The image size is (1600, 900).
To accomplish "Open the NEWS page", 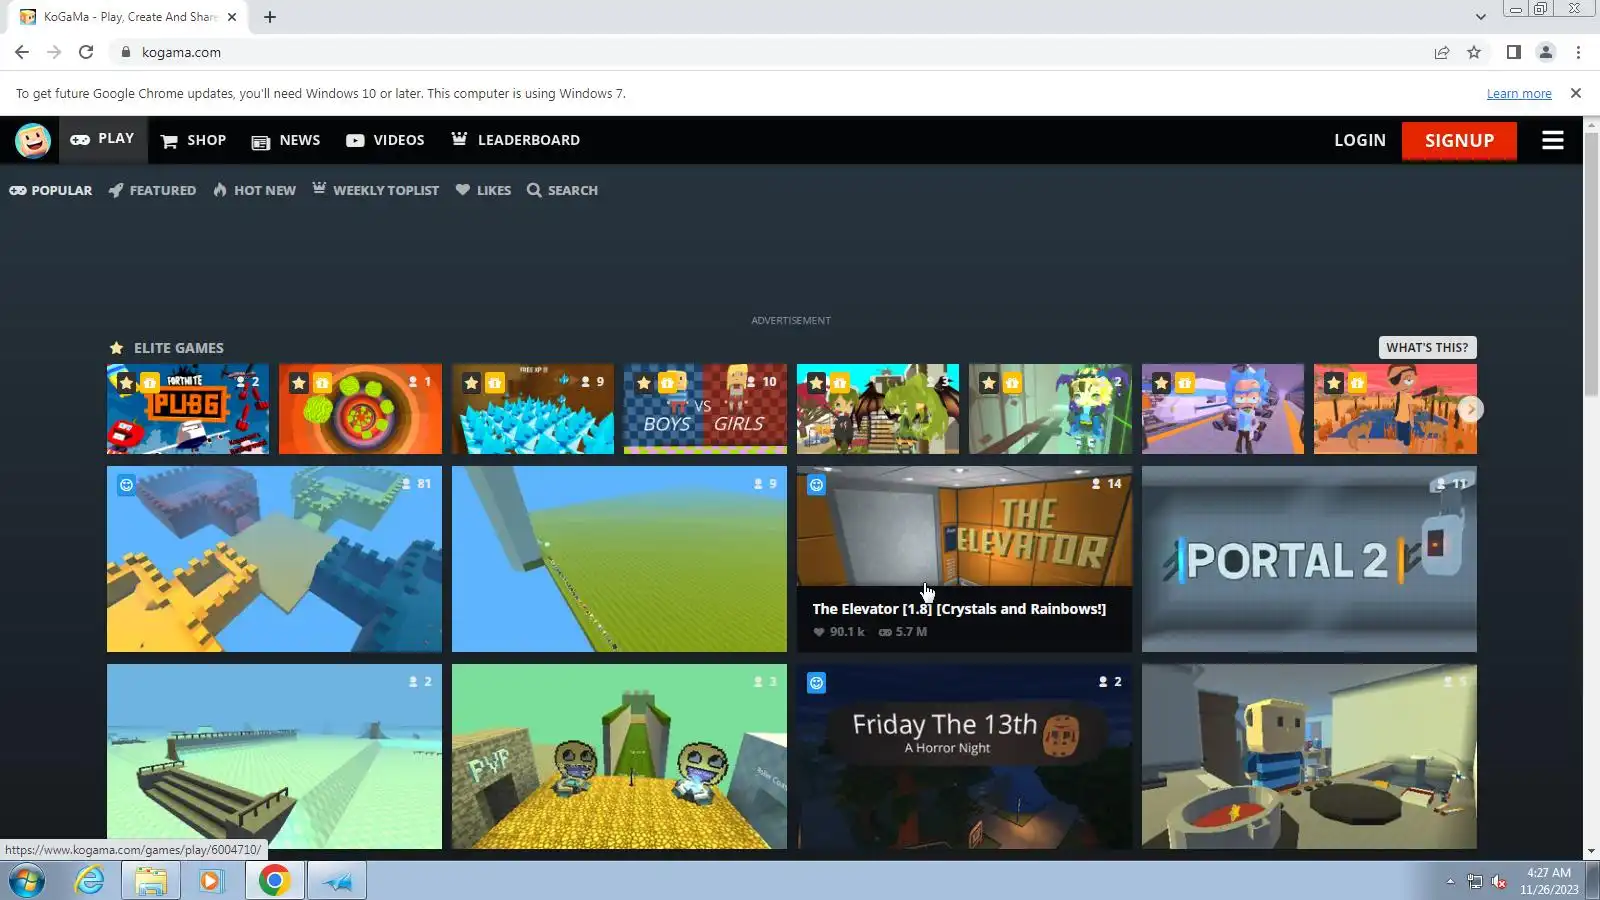I will click(286, 140).
